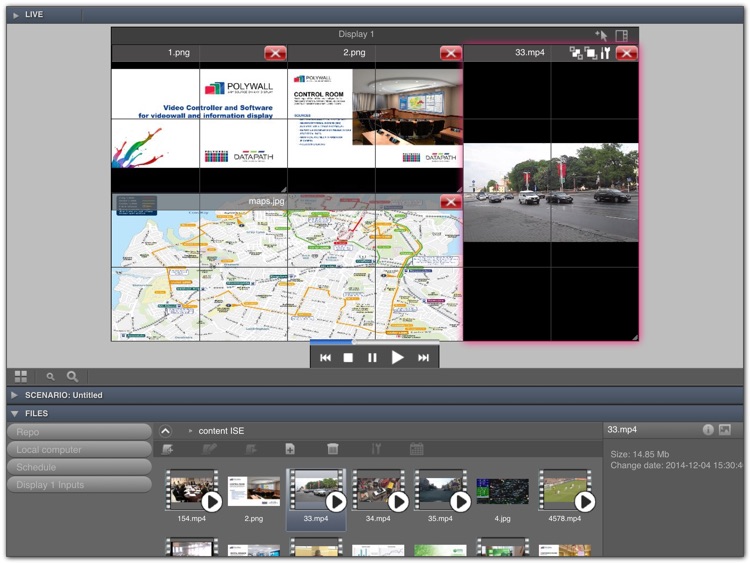This screenshot has width=750, height=563.
Task: Expand the LIVE section
Action: pyautogui.click(x=16, y=15)
